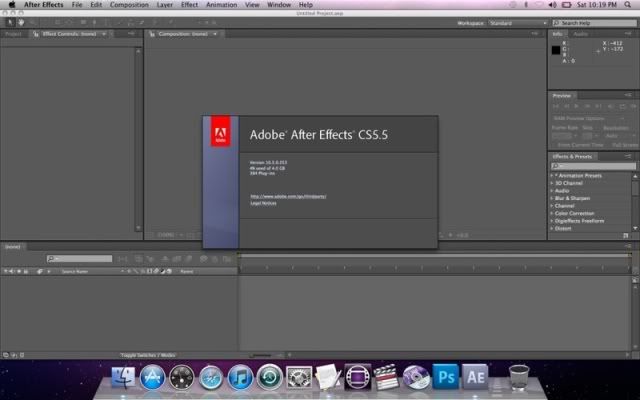
Task: Switch to the Audio panel tab
Action: 580,34
